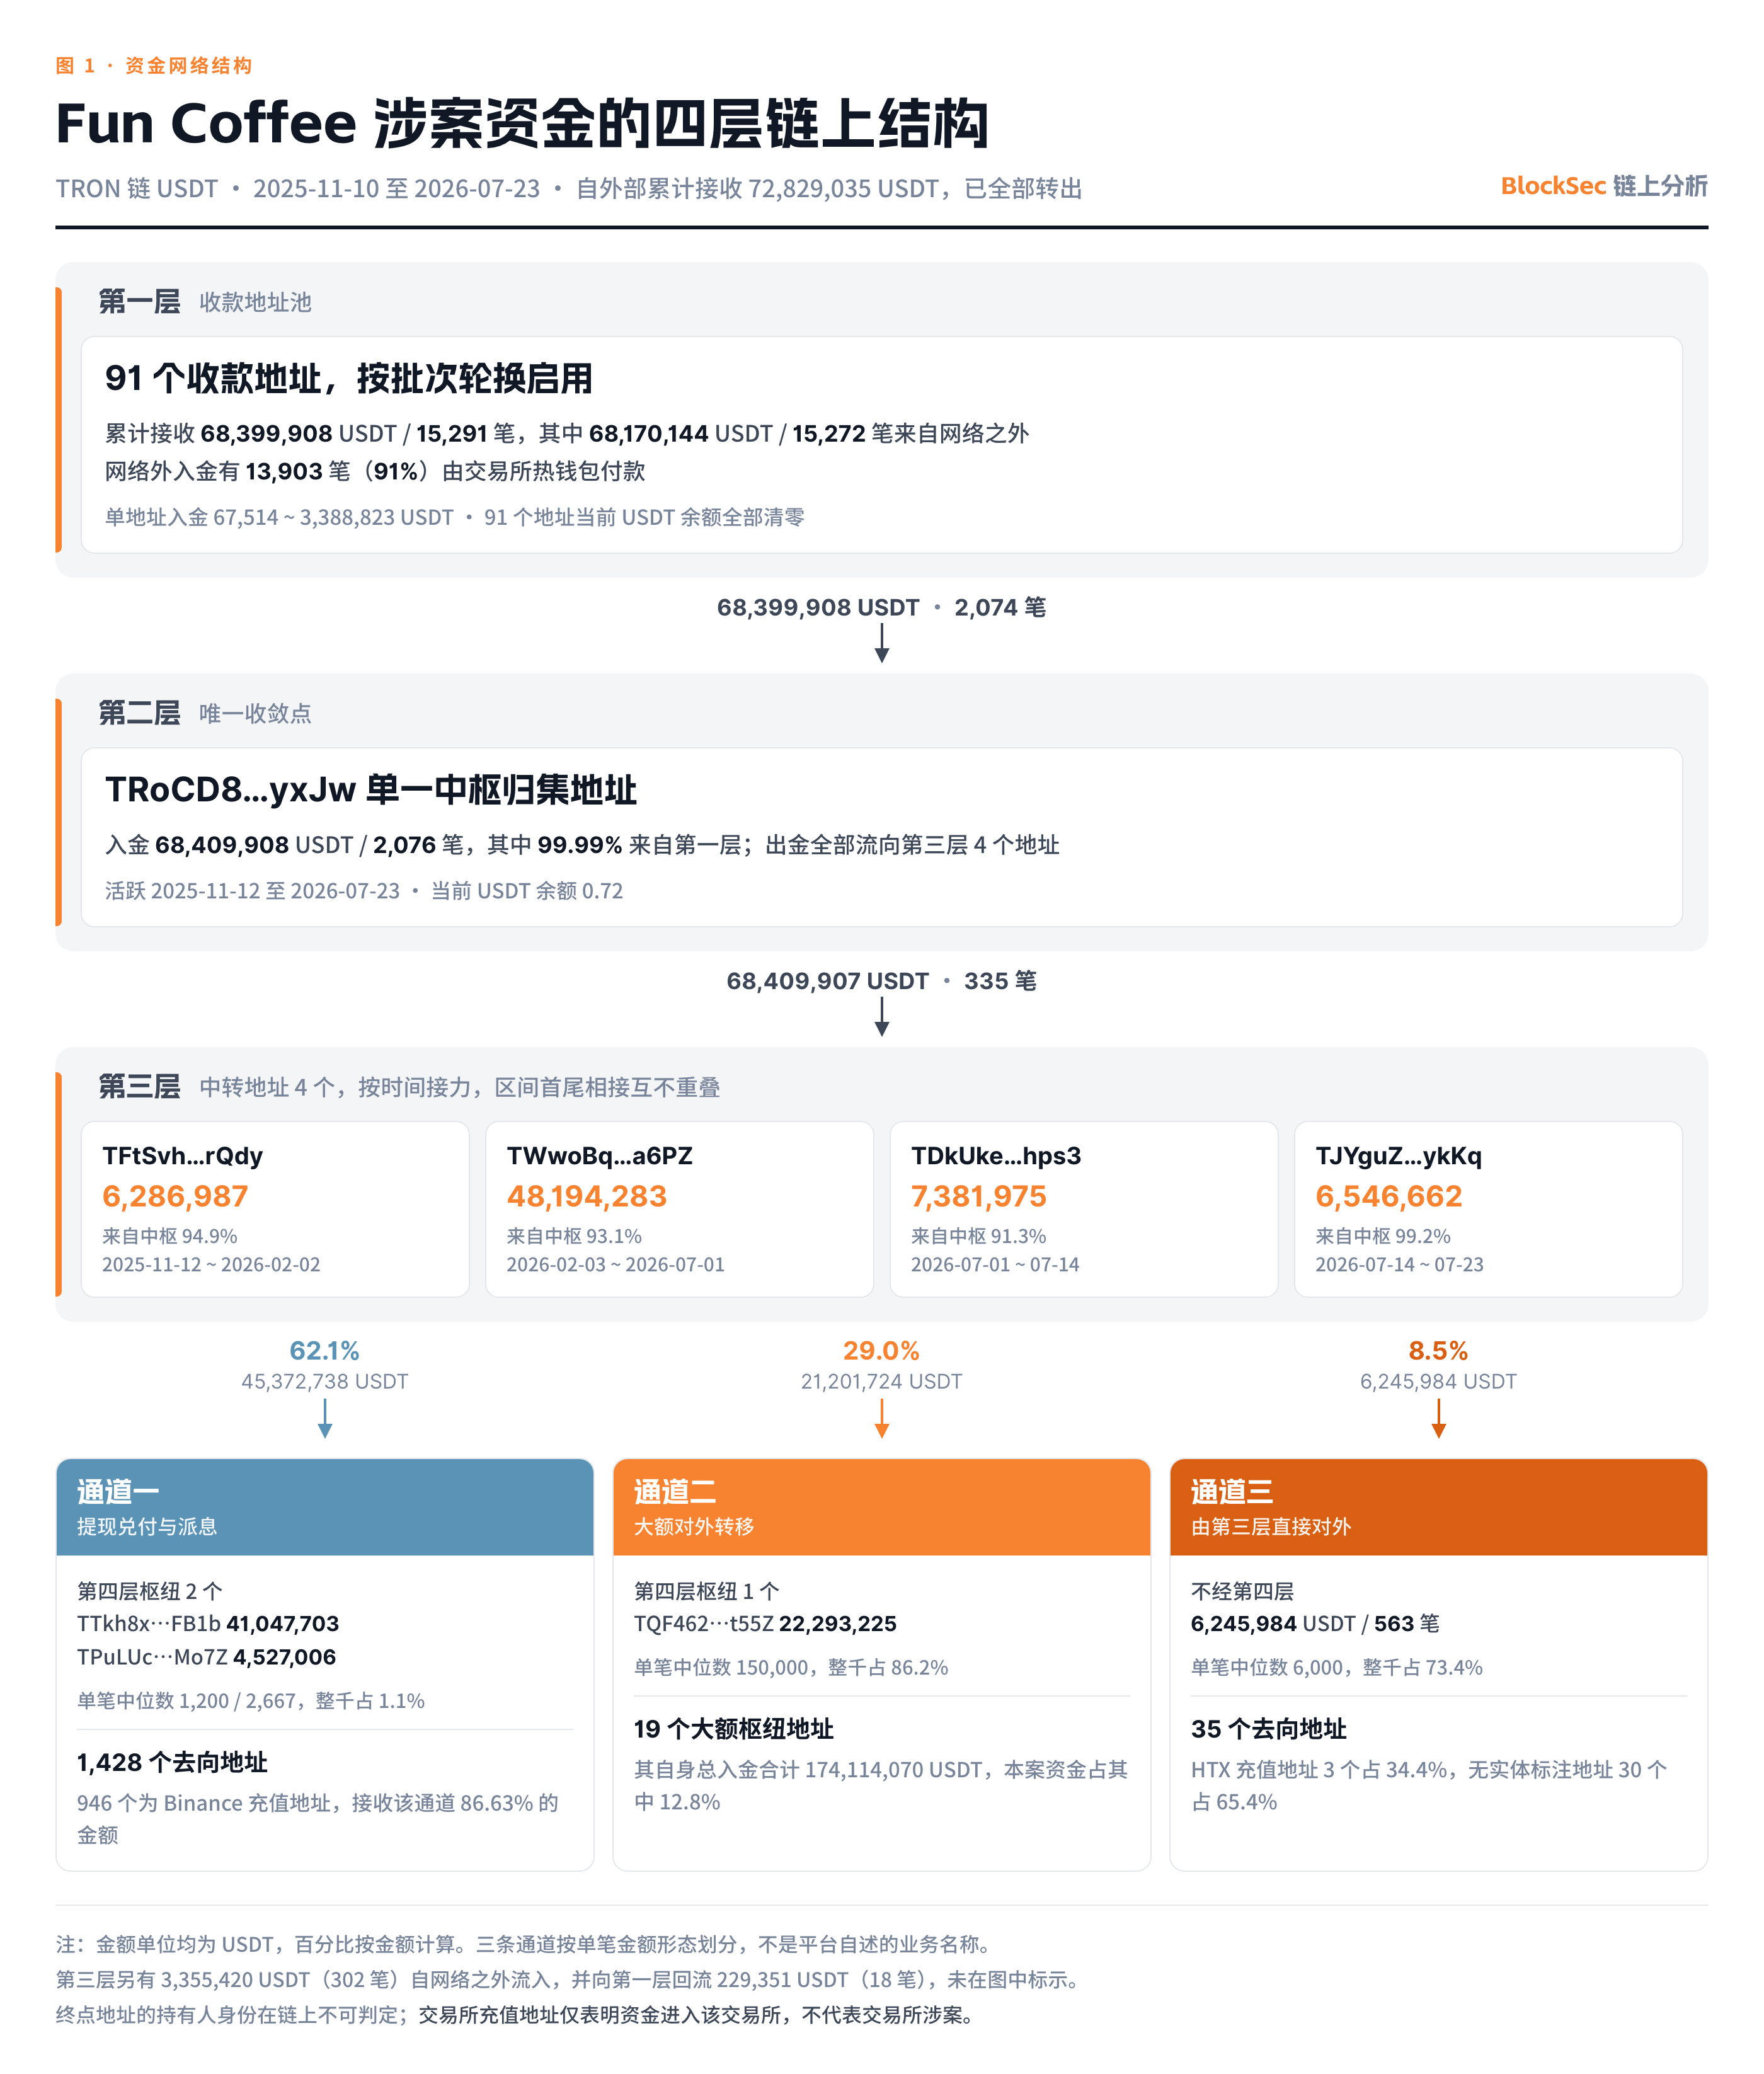Click the hub line "TQF462···t55Z 22,293,225"
The width and height of the screenshot is (1764, 2074).
pos(765,1623)
